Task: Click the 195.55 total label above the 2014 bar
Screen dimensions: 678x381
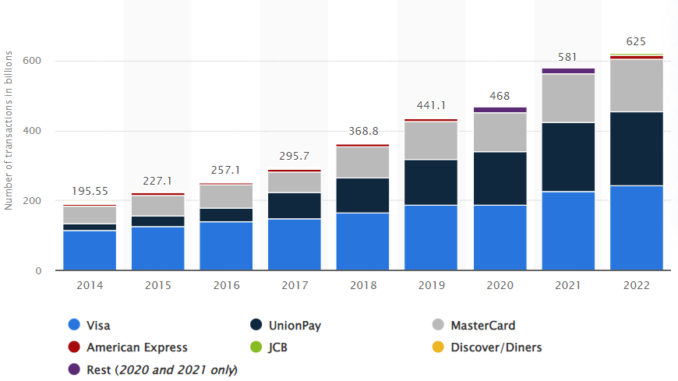Action: [x=90, y=191]
